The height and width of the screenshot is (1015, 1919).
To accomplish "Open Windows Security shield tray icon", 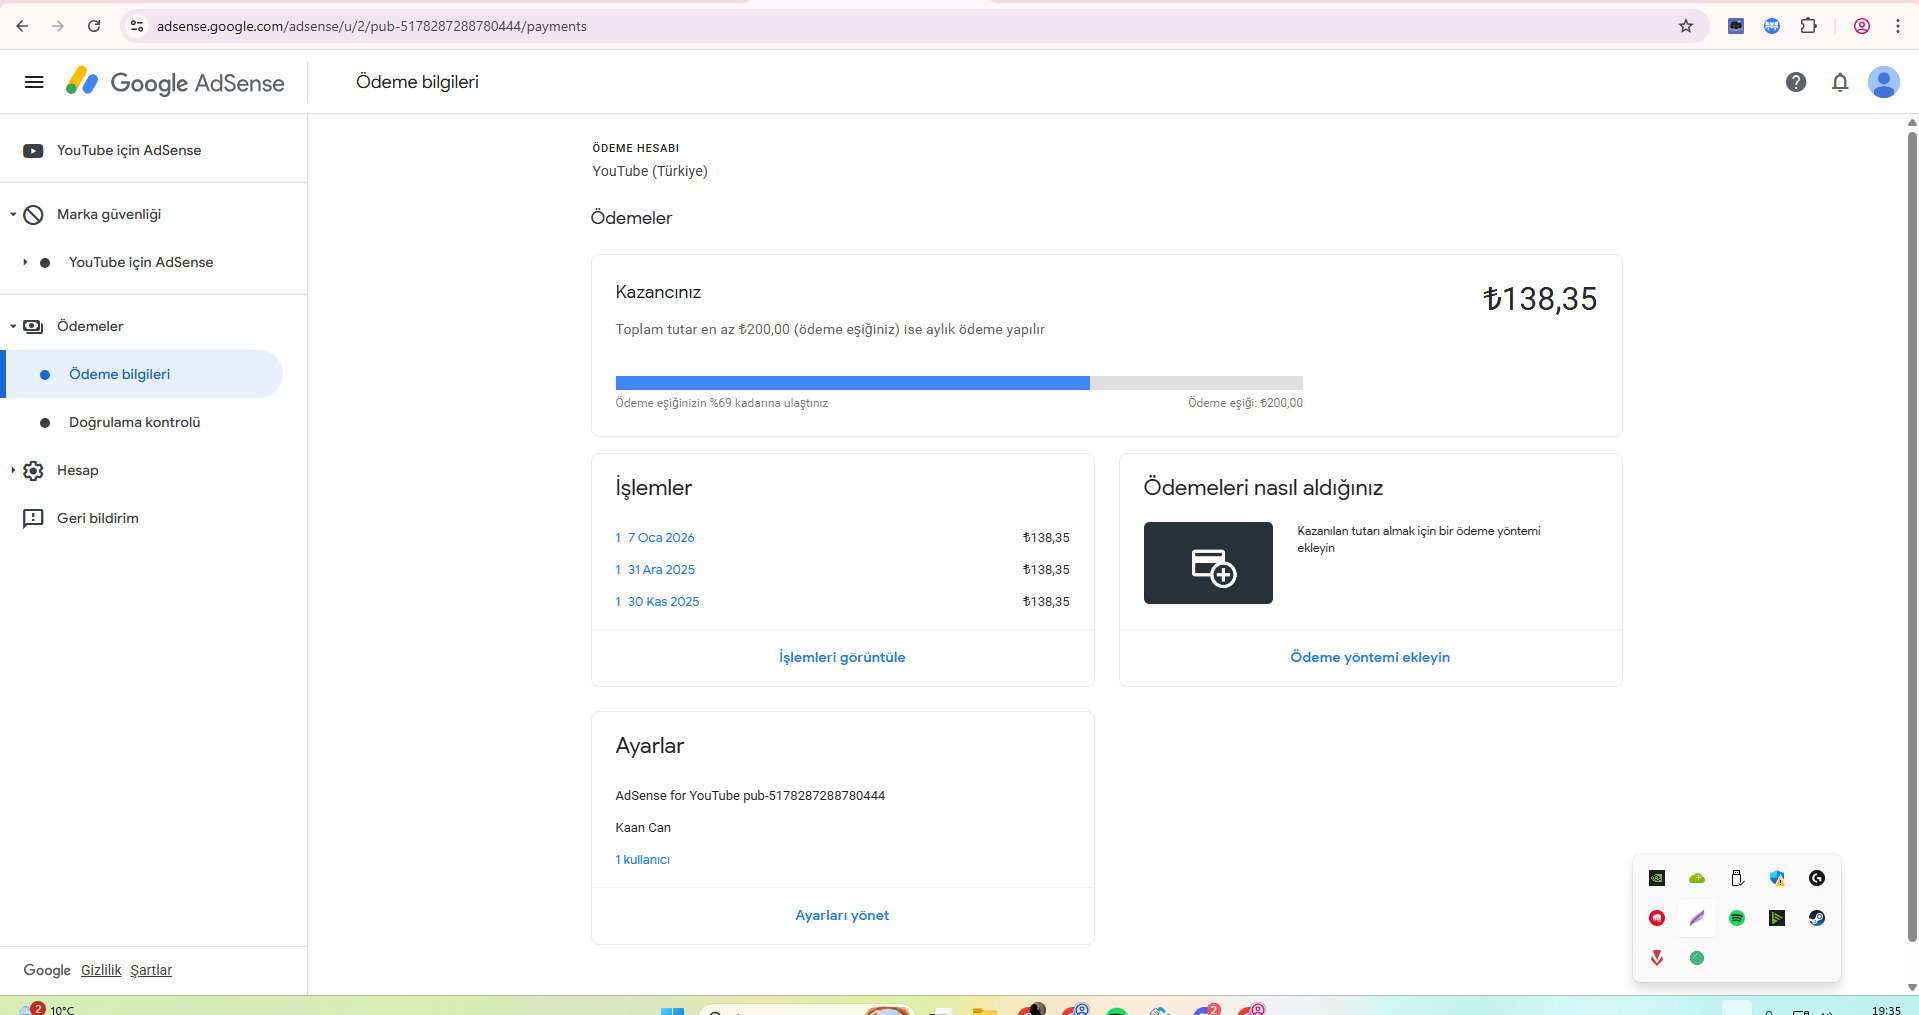I will pos(1777,878).
